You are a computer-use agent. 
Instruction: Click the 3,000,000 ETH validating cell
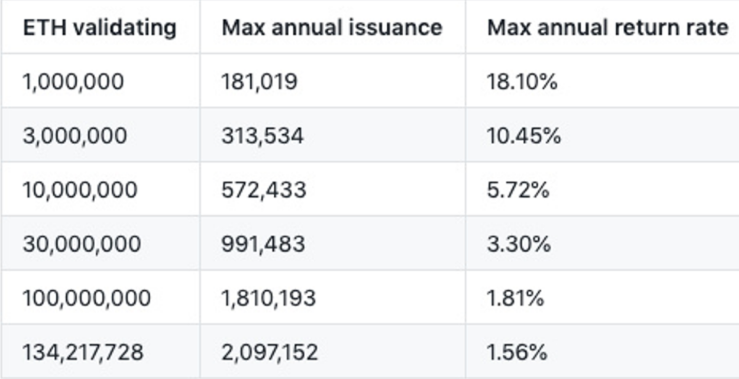point(74,136)
